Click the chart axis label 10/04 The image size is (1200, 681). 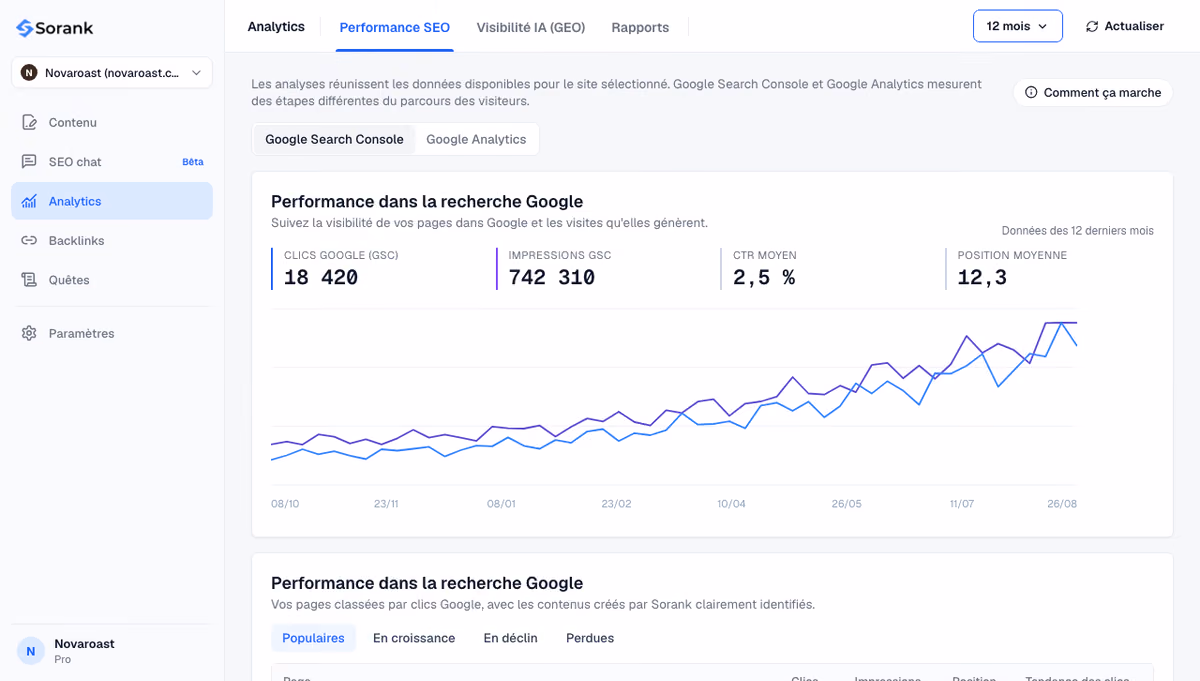tap(731, 504)
